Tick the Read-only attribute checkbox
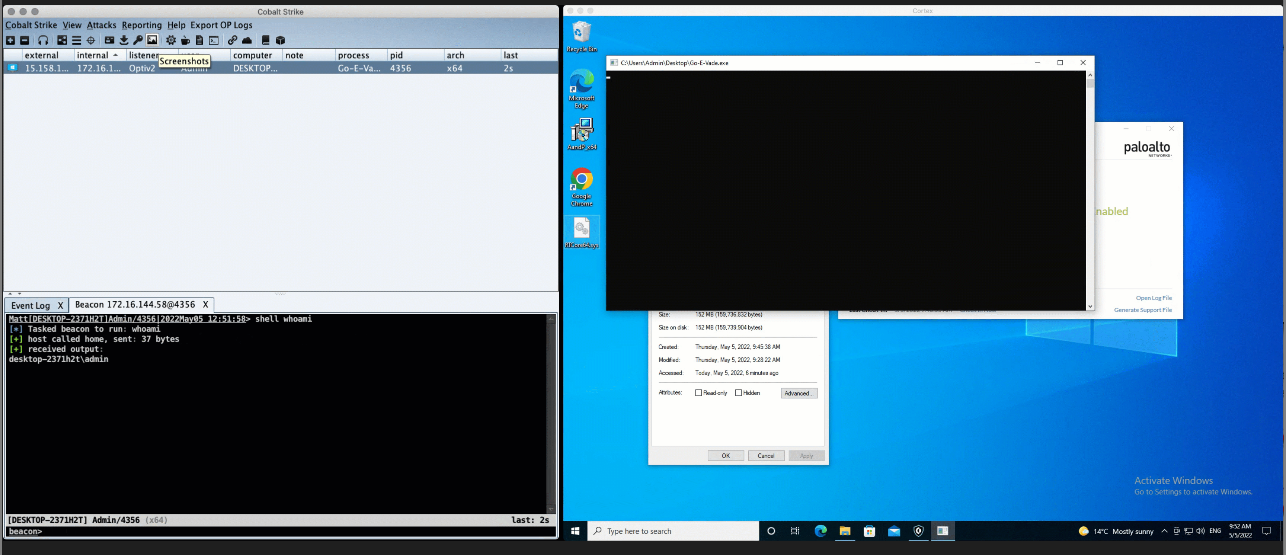Viewport: 1286px width, 555px height. click(x=699, y=393)
